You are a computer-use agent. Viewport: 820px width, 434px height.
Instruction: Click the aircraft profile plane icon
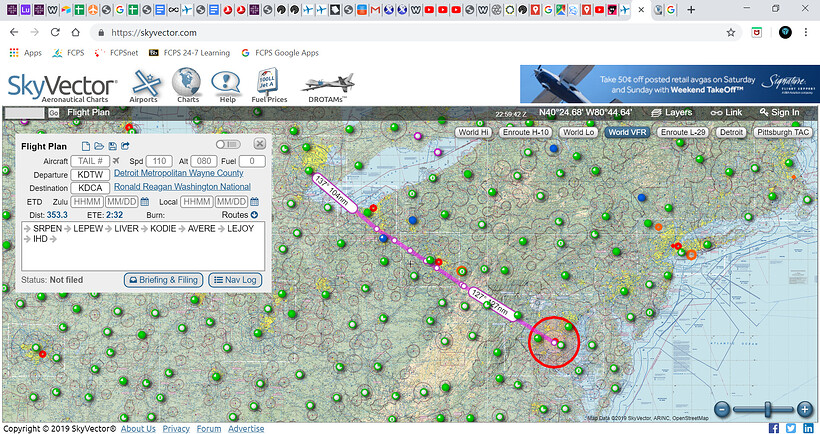[x=116, y=160]
